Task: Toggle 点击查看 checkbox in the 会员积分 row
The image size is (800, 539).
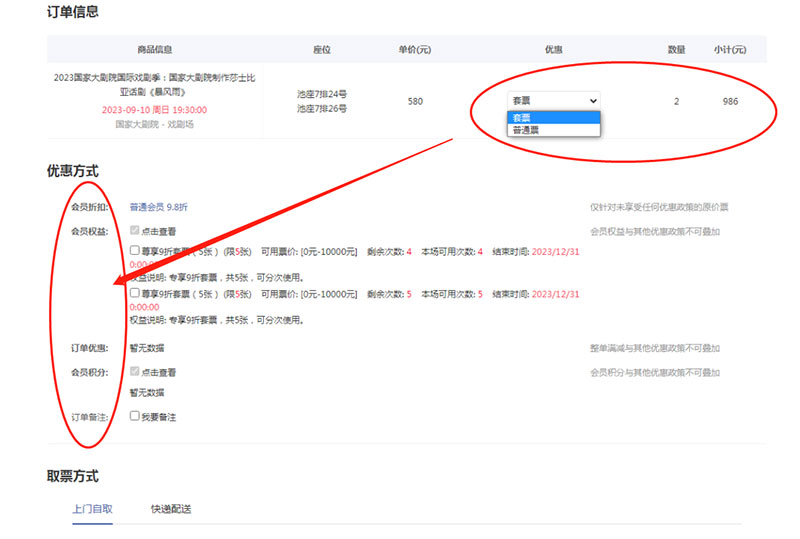Action: [x=135, y=372]
